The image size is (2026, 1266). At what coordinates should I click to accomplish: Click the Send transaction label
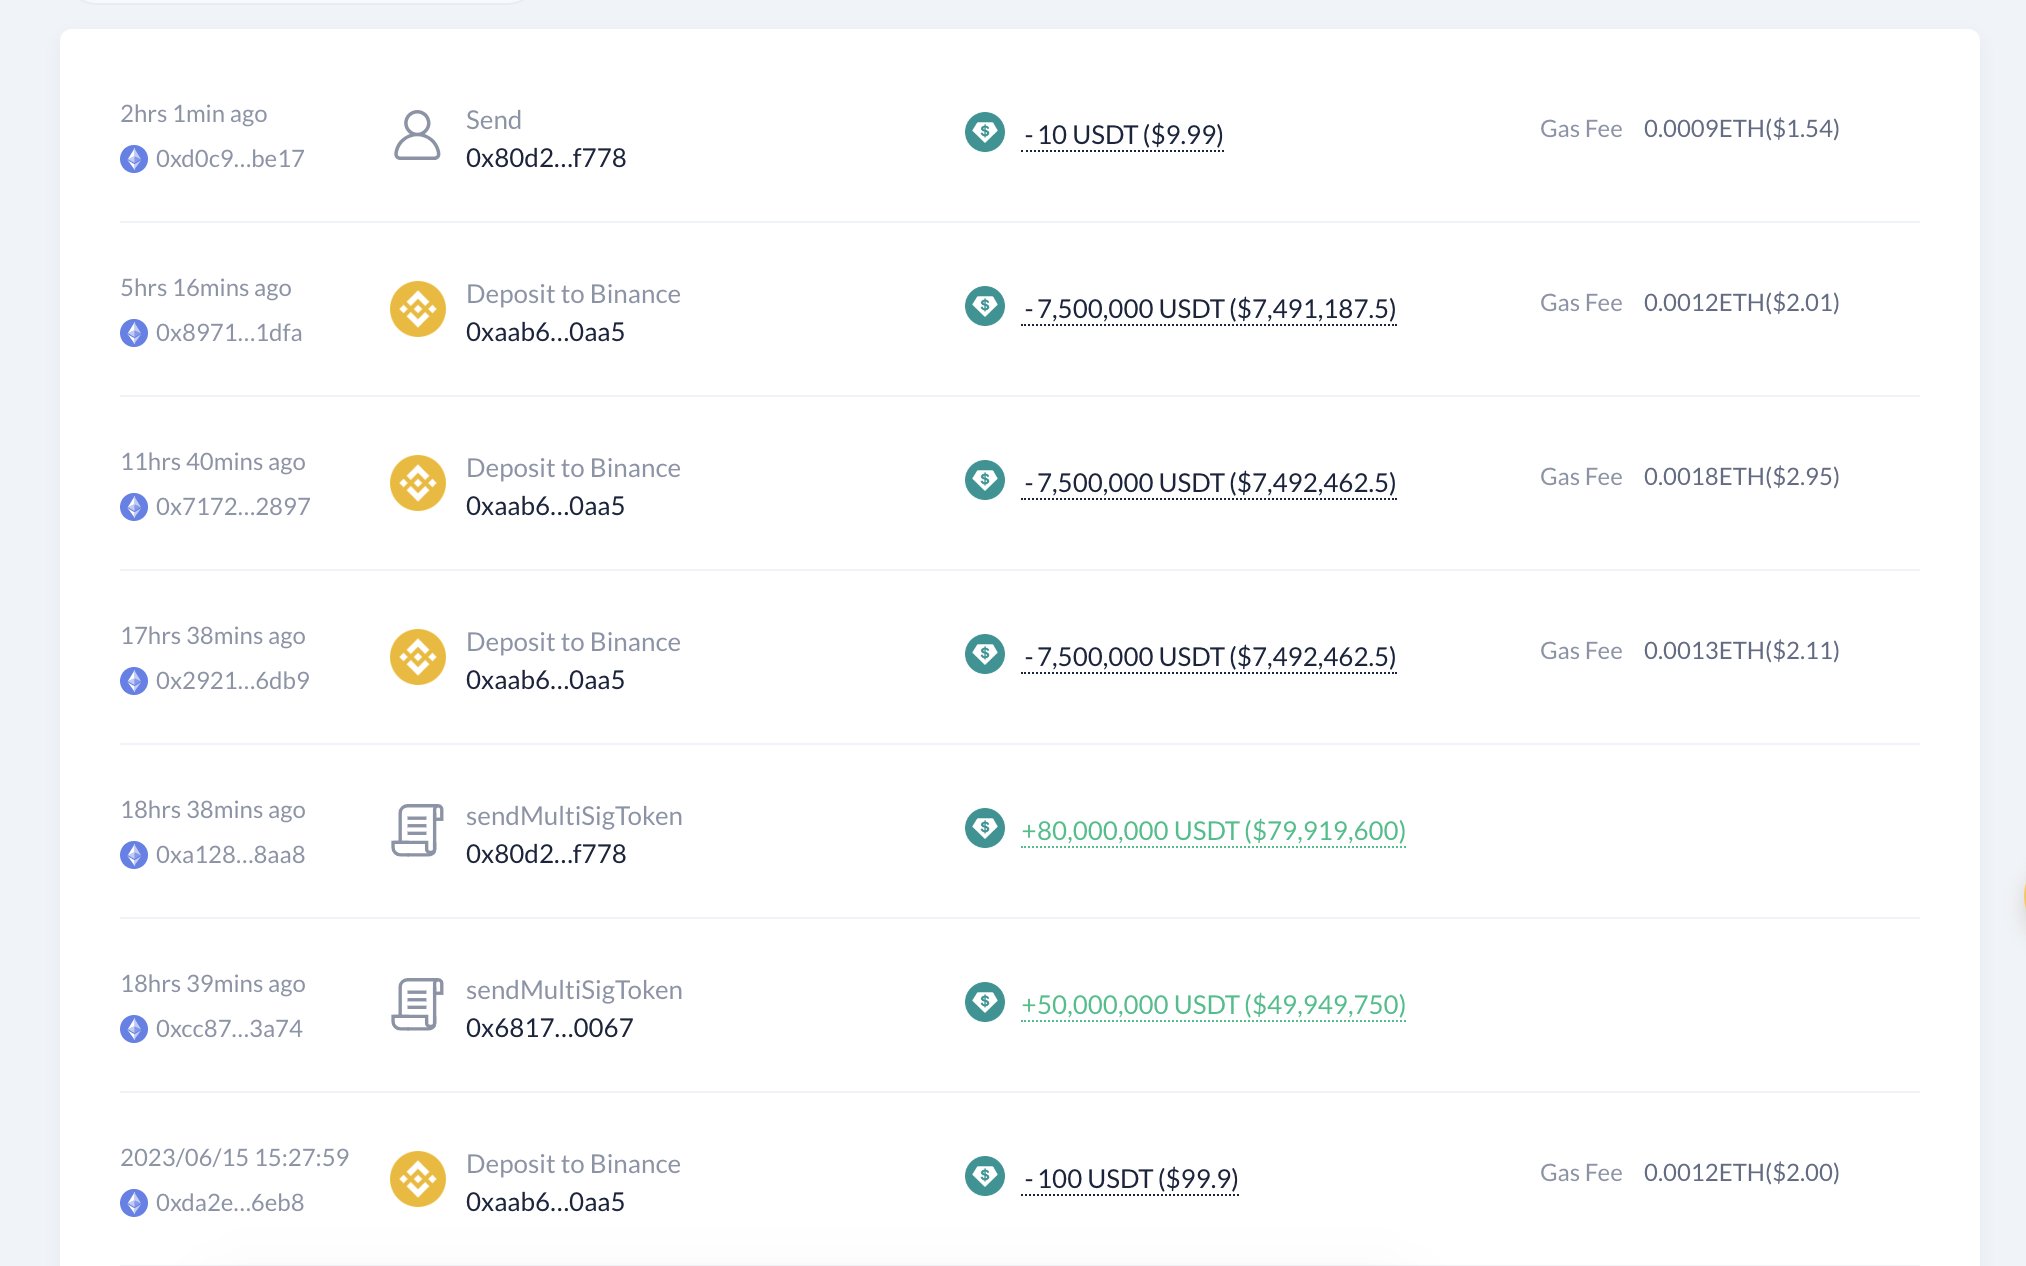494,120
